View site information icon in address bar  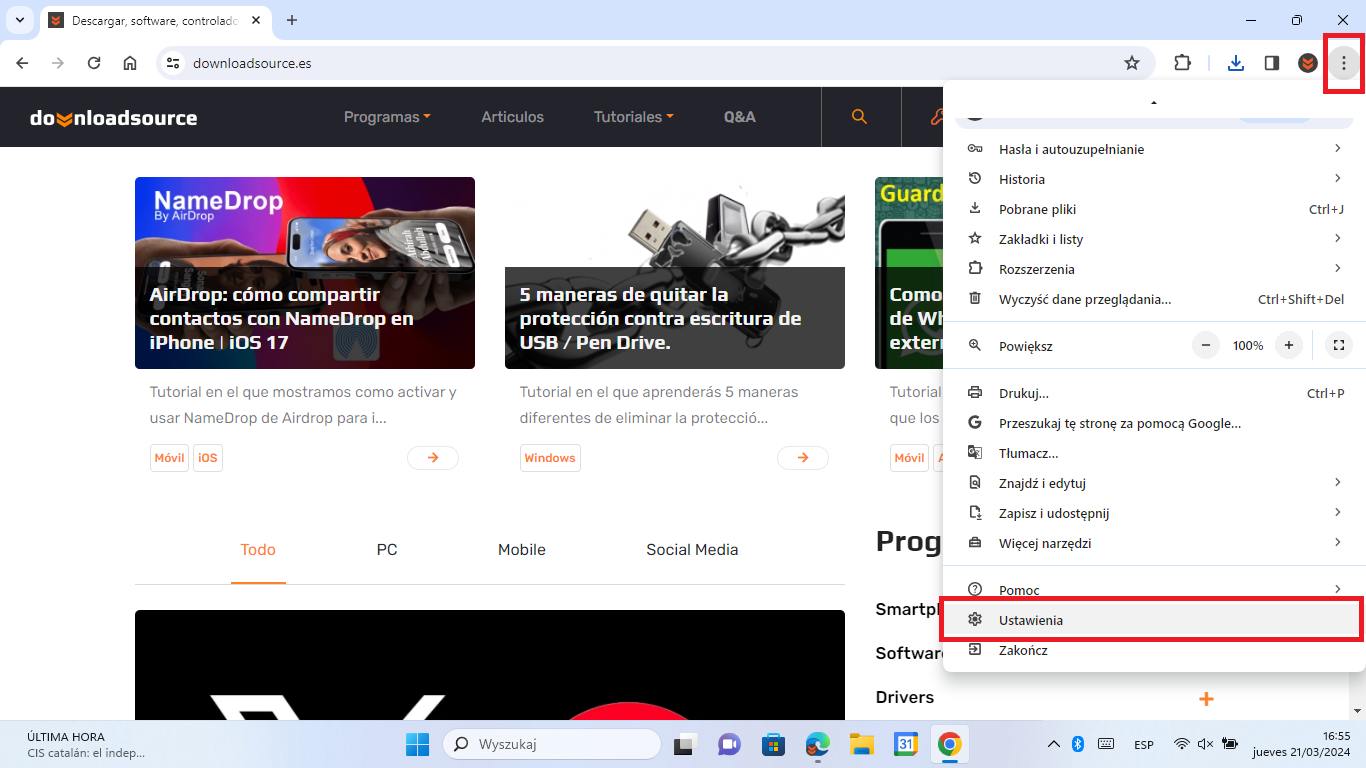173,63
